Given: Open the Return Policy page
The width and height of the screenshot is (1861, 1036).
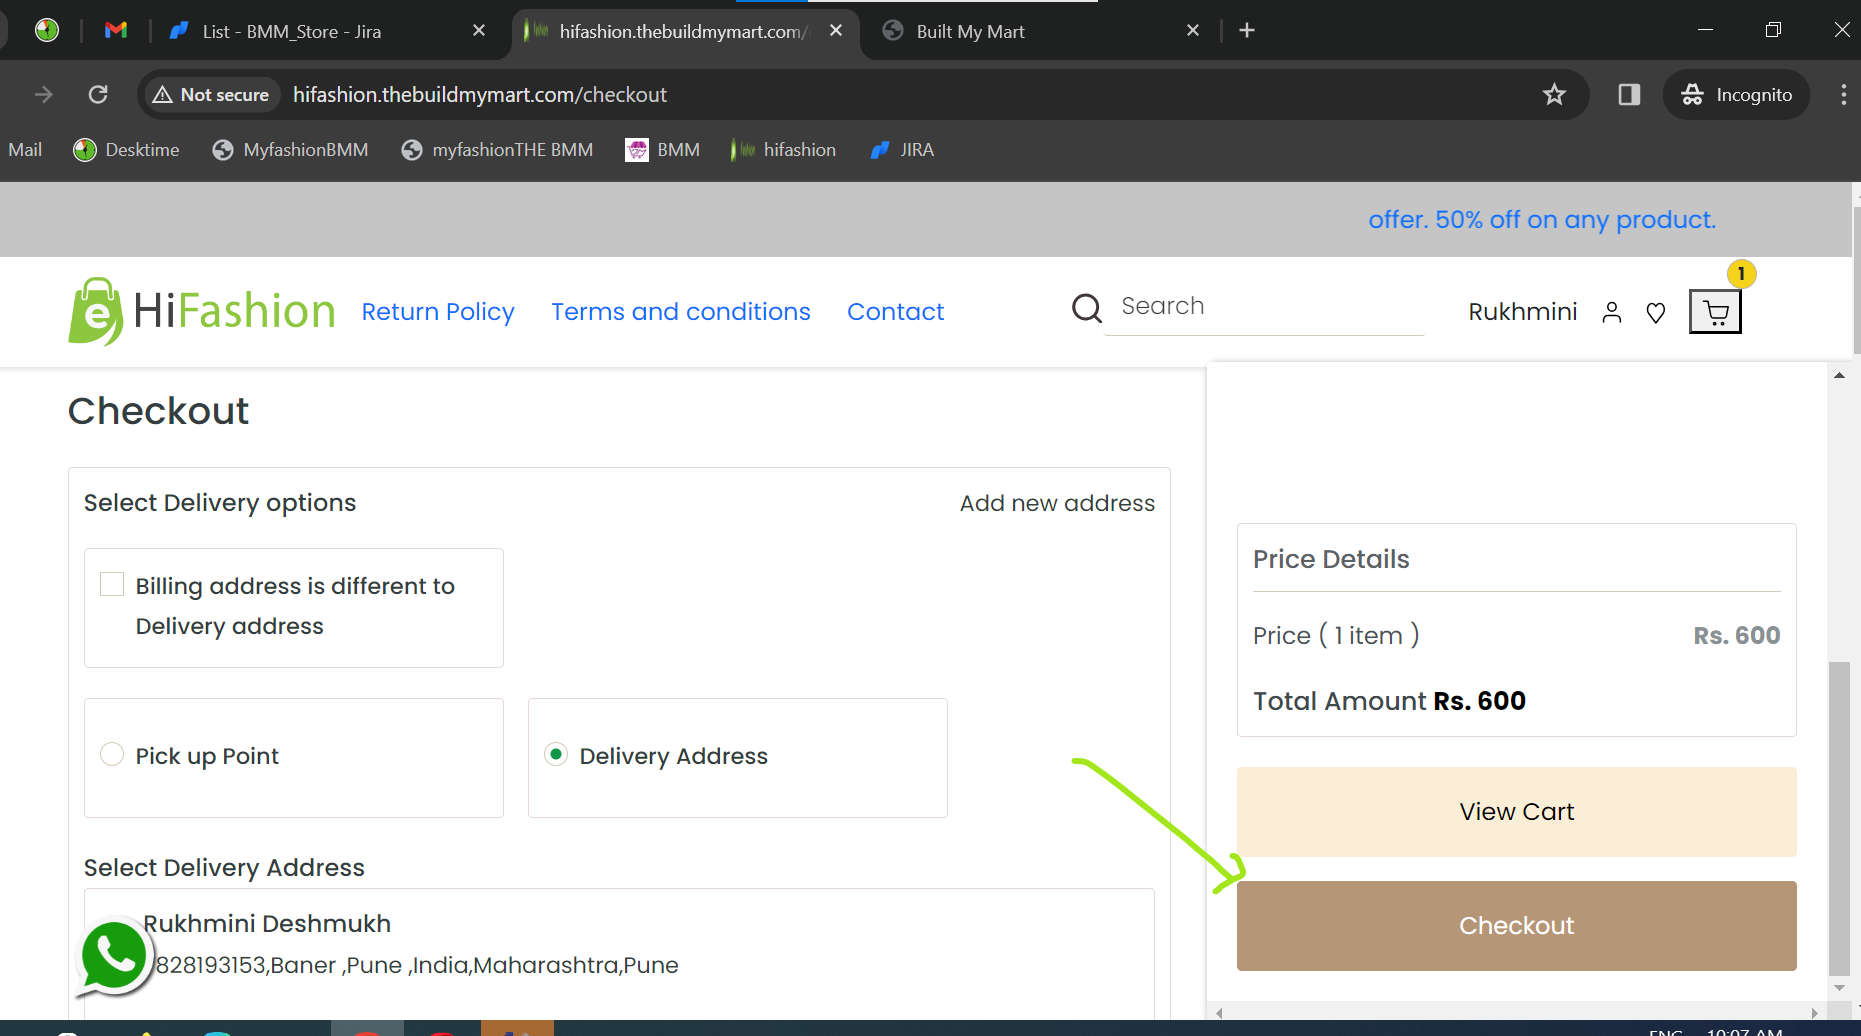Looking at the screenshot, I should (438, 312).
